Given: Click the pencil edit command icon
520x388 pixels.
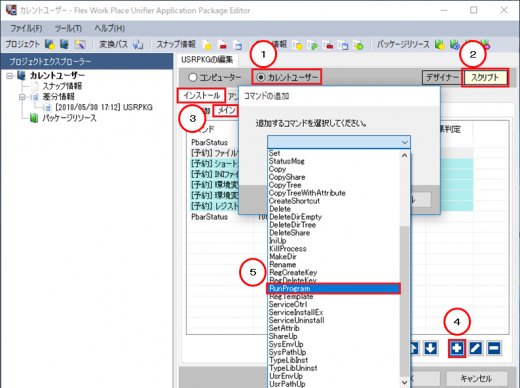Looking at the screenshot, I should (x=476, y=348).
